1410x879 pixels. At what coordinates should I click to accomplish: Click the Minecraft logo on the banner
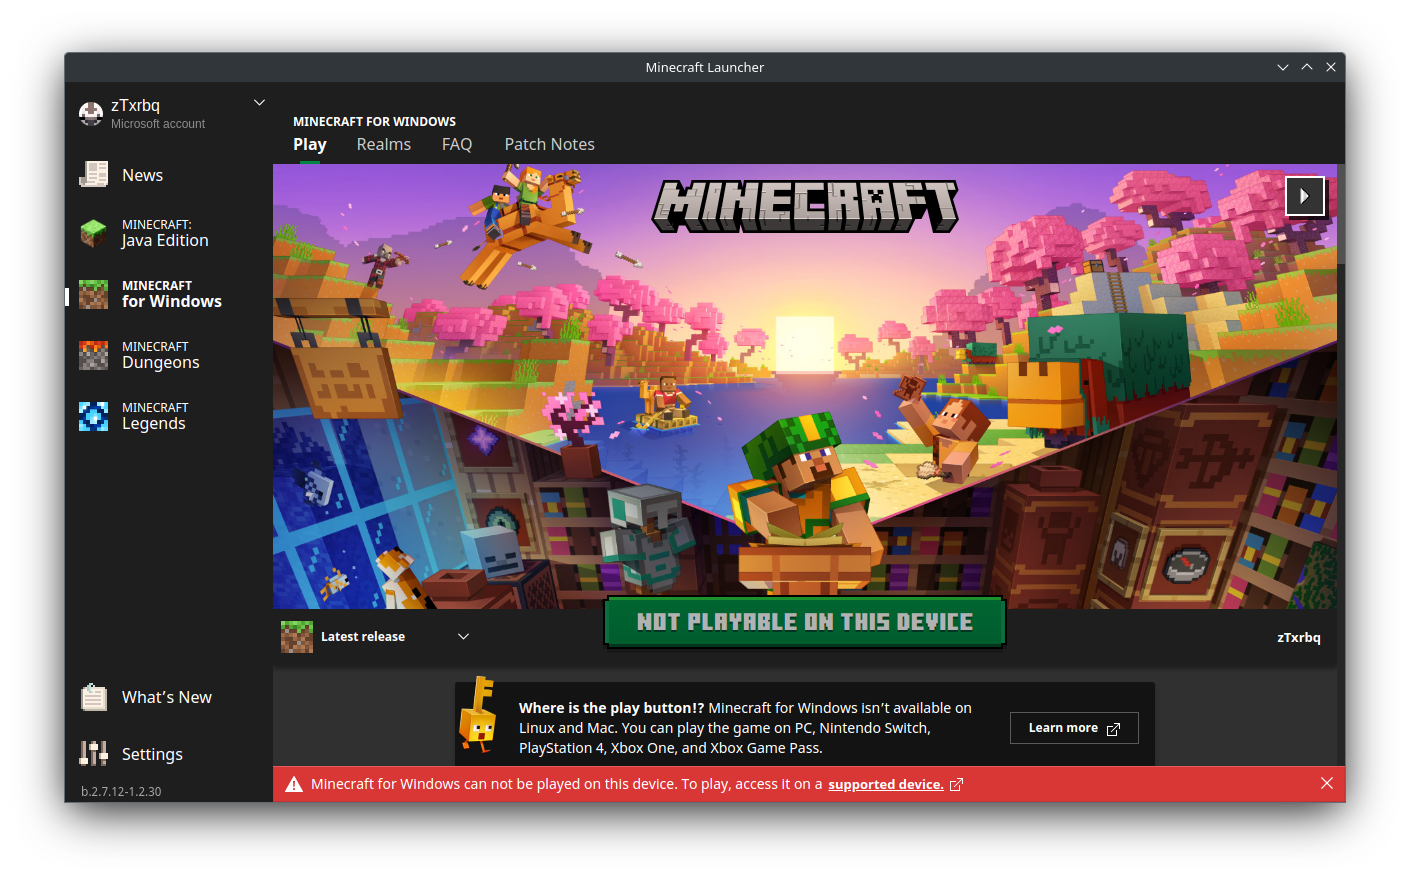[x=805, y=206]
